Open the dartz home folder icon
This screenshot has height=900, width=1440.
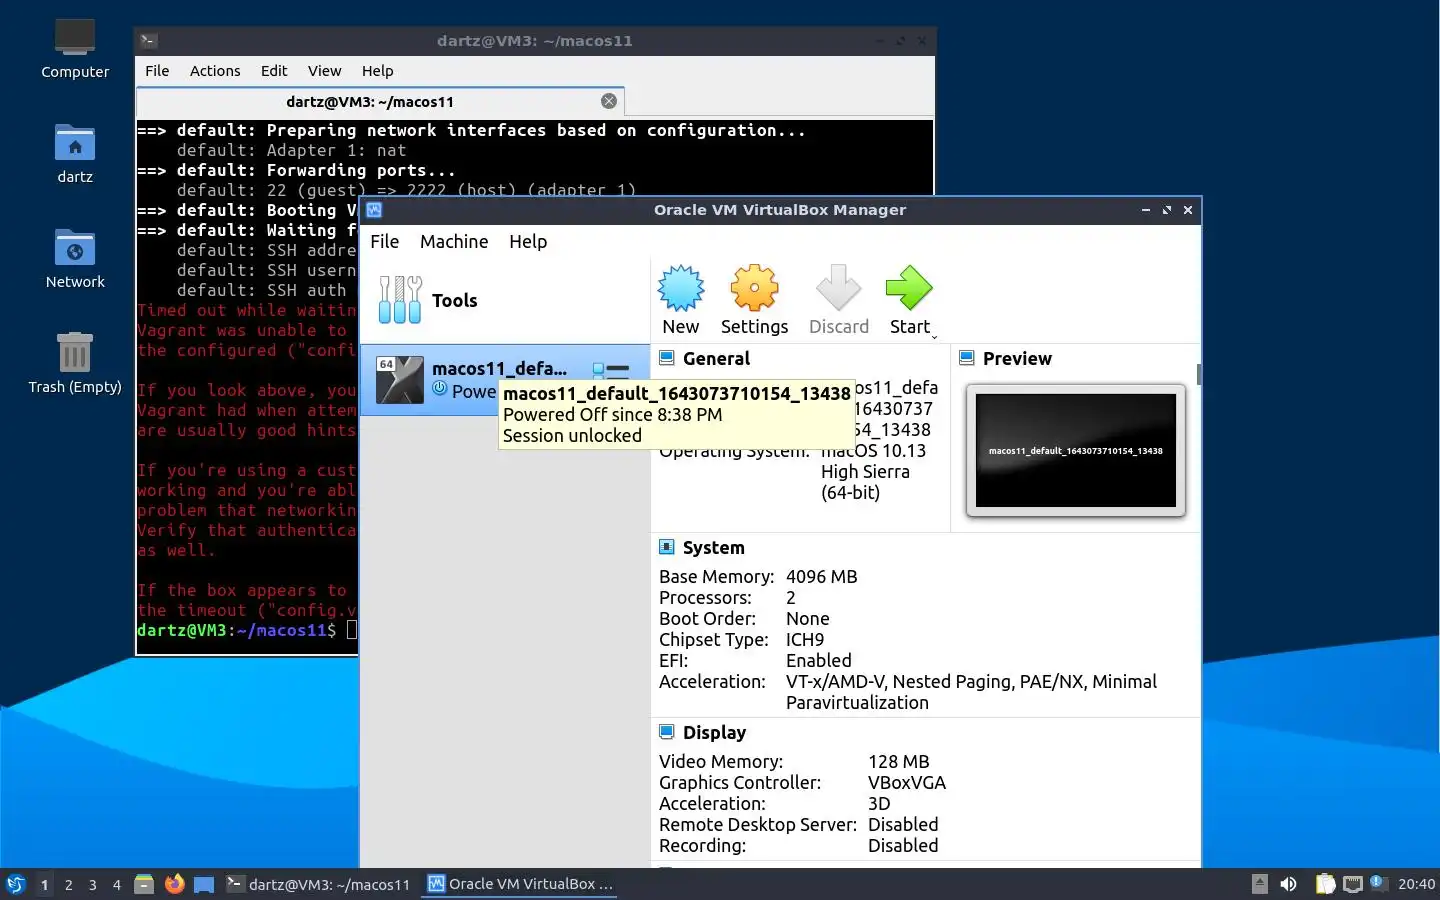75,153
